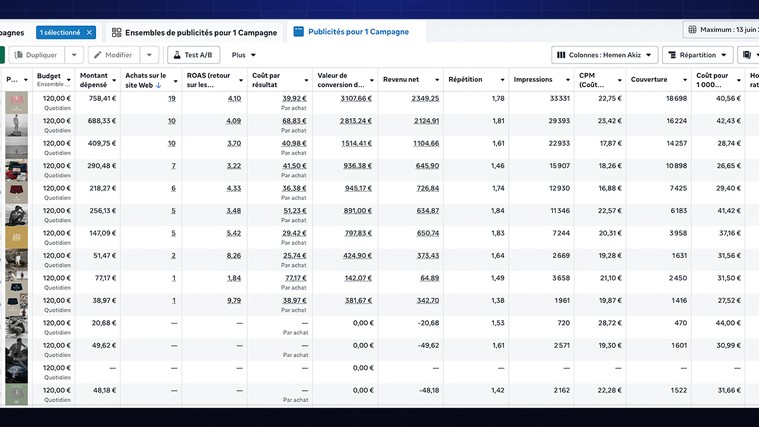Open the reports icon menu right of Répartition
The width and height of the screenshot is (759, 427).
[748, 55]
